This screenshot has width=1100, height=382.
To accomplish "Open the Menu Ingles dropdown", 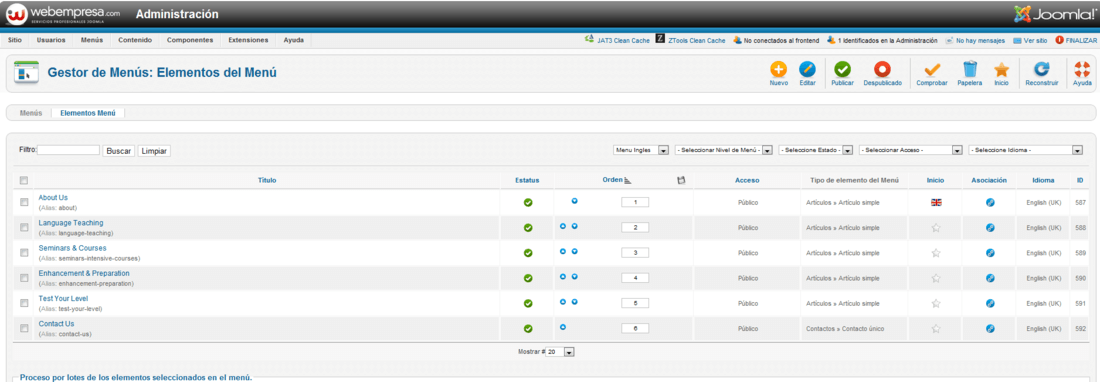I will (x=640, y=150).
